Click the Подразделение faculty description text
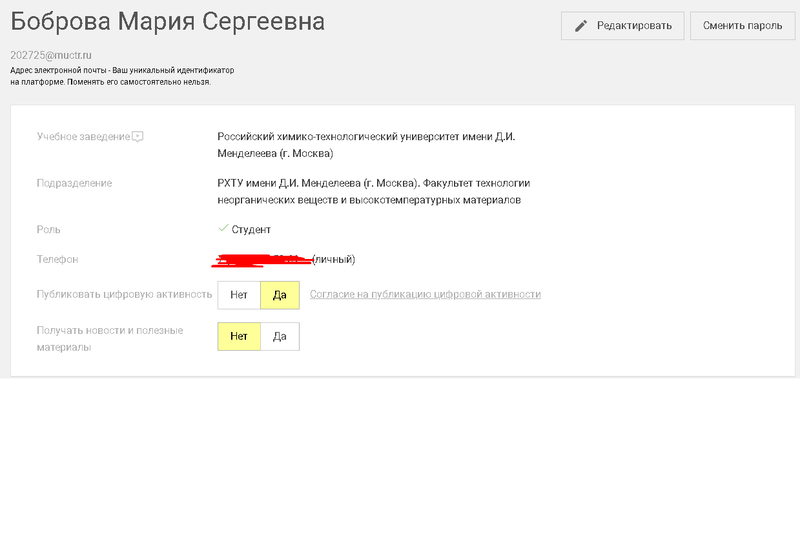Screen dimensions: 800x560 pos(373,192)
